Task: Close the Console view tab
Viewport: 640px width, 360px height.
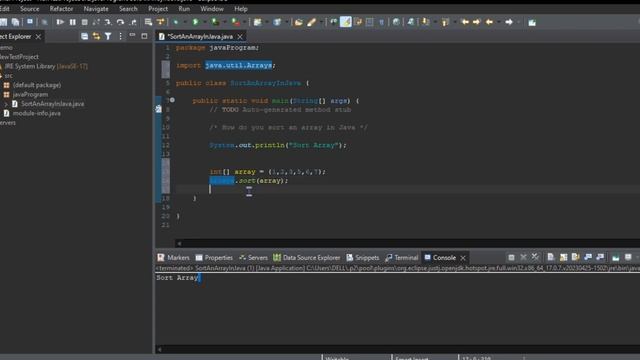Action: click(463, 258)
